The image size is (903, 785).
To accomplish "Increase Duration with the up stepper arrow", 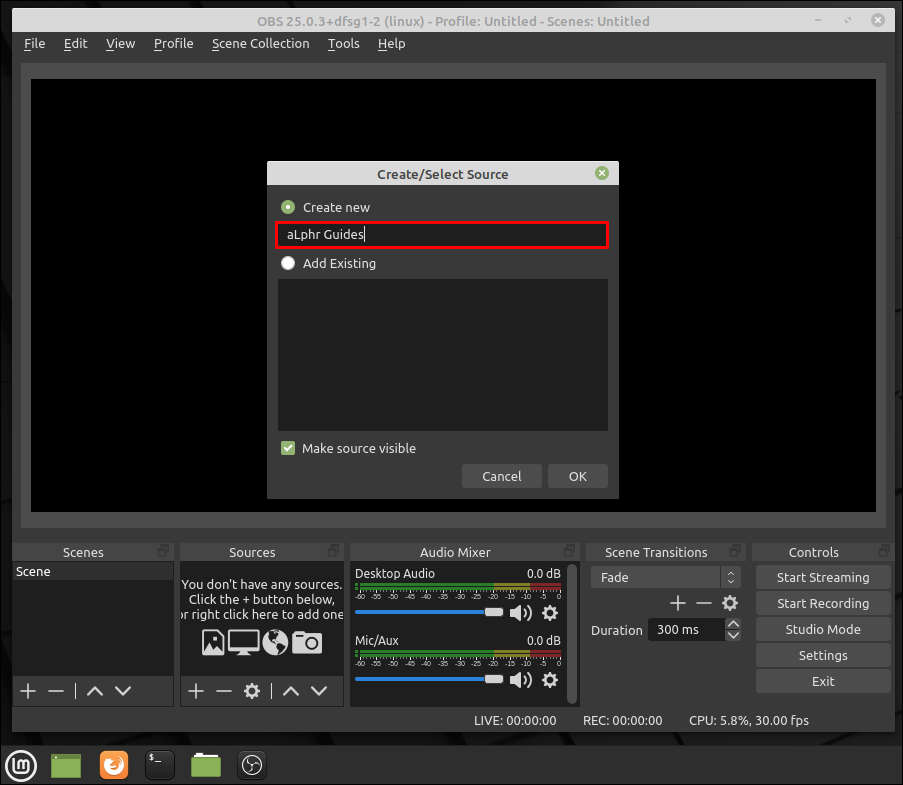I will pyautogui.click(x=733, y=624).
